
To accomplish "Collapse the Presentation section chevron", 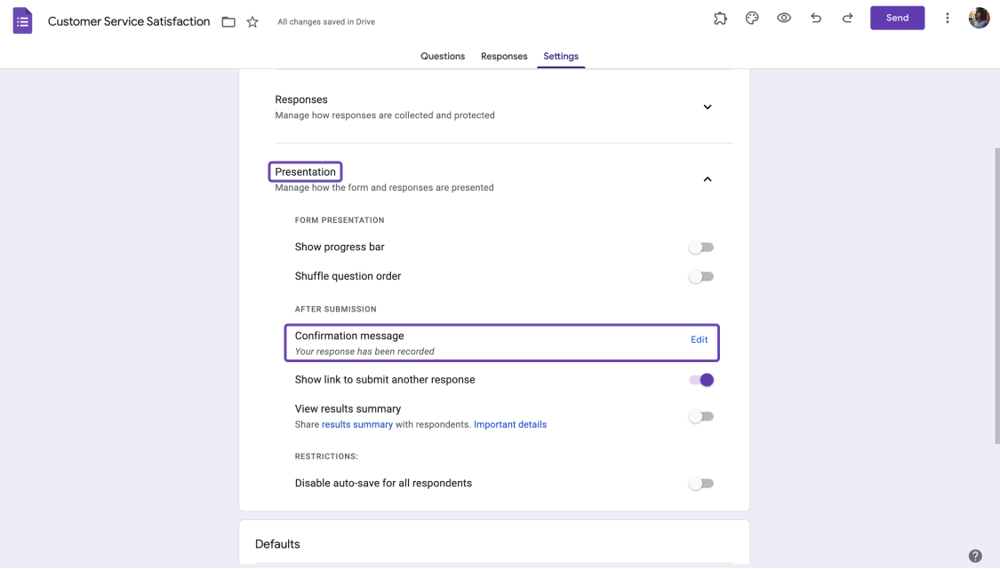I will [707, 180].
